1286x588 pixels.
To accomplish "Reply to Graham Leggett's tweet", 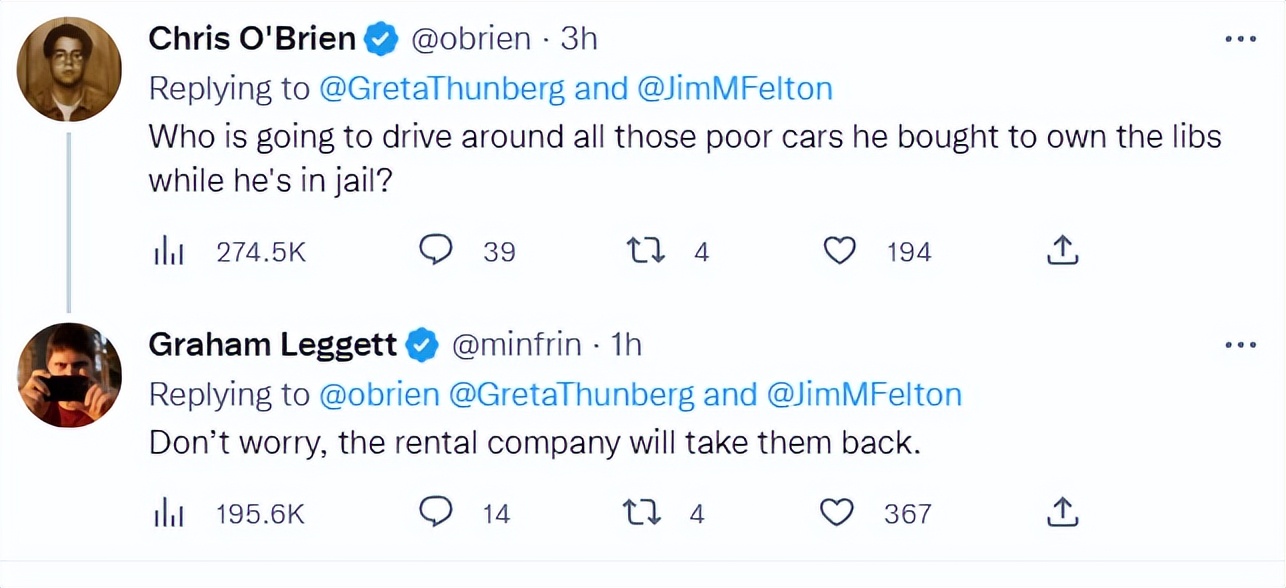I will (x=435, y=513).
